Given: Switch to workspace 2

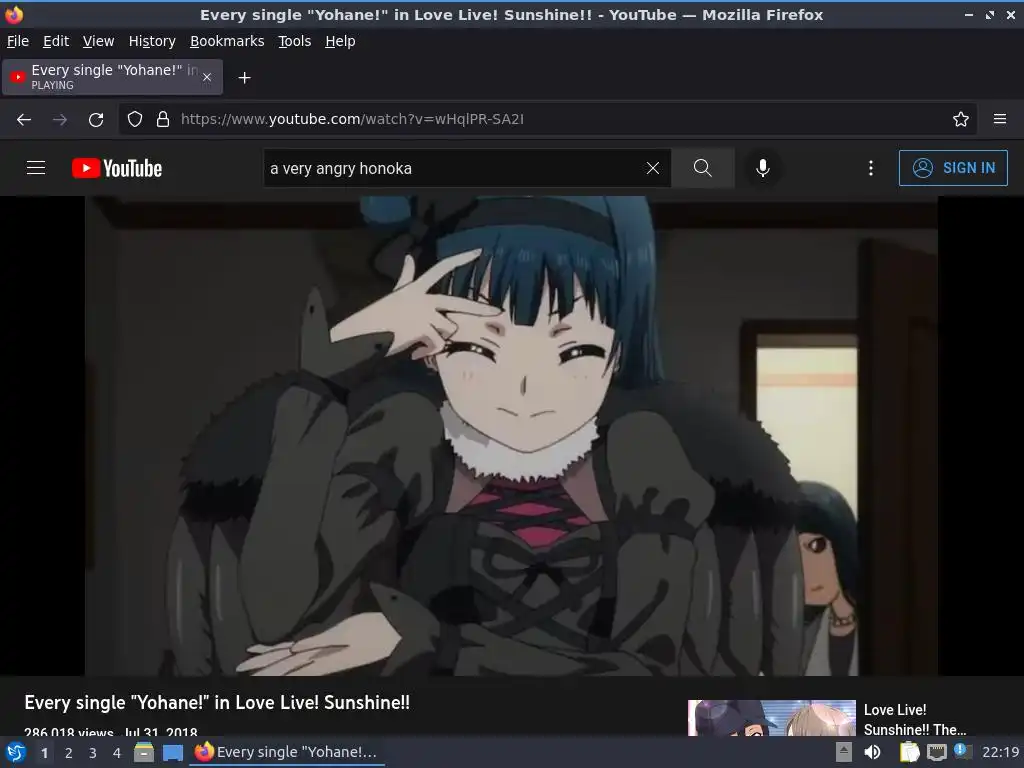Looking at the screenshot, I should point(69,752).
